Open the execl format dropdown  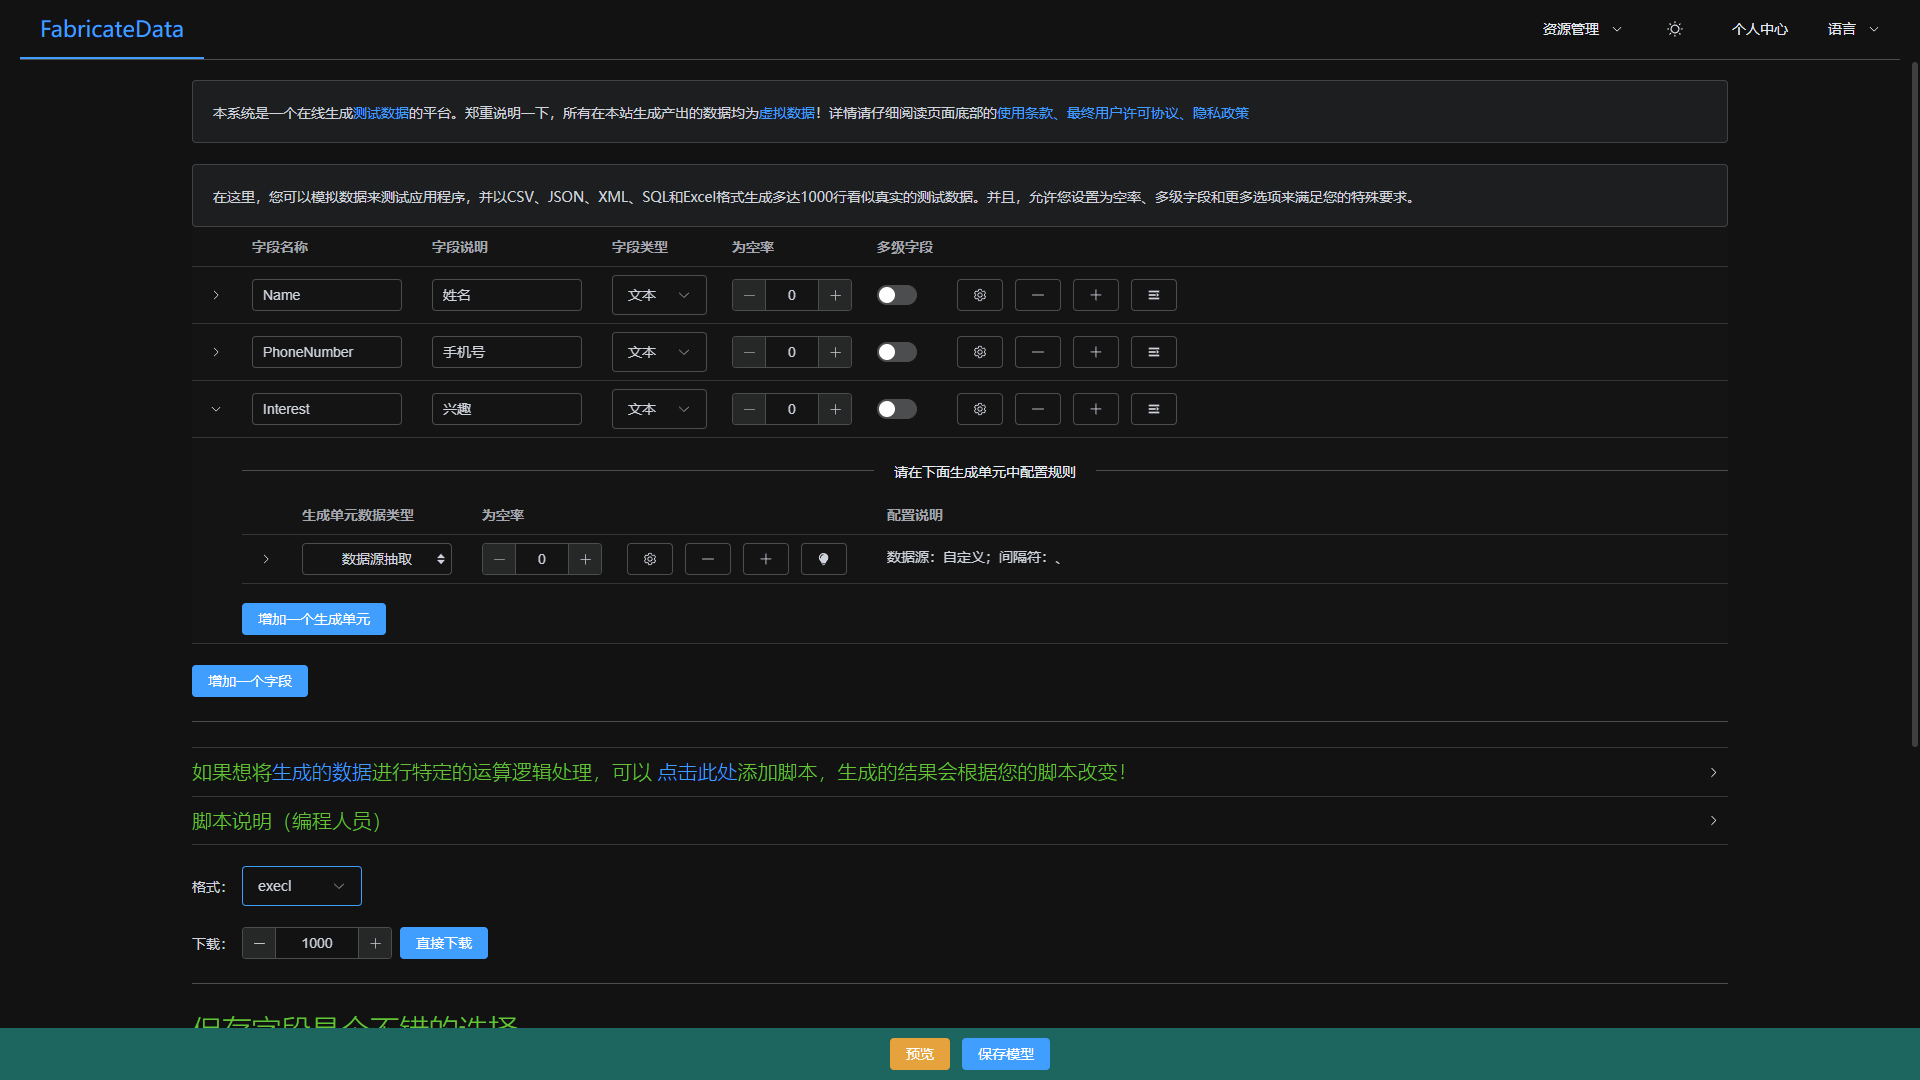(x=301, y=886)
